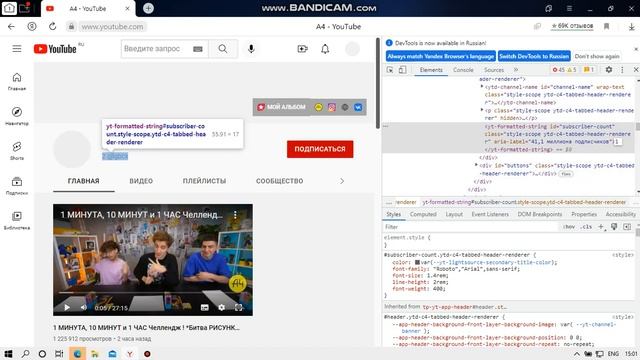This screenshot has width=640, height=360.
Task: Click Always match Yandex Browser's language
Action: click(441, 56)
